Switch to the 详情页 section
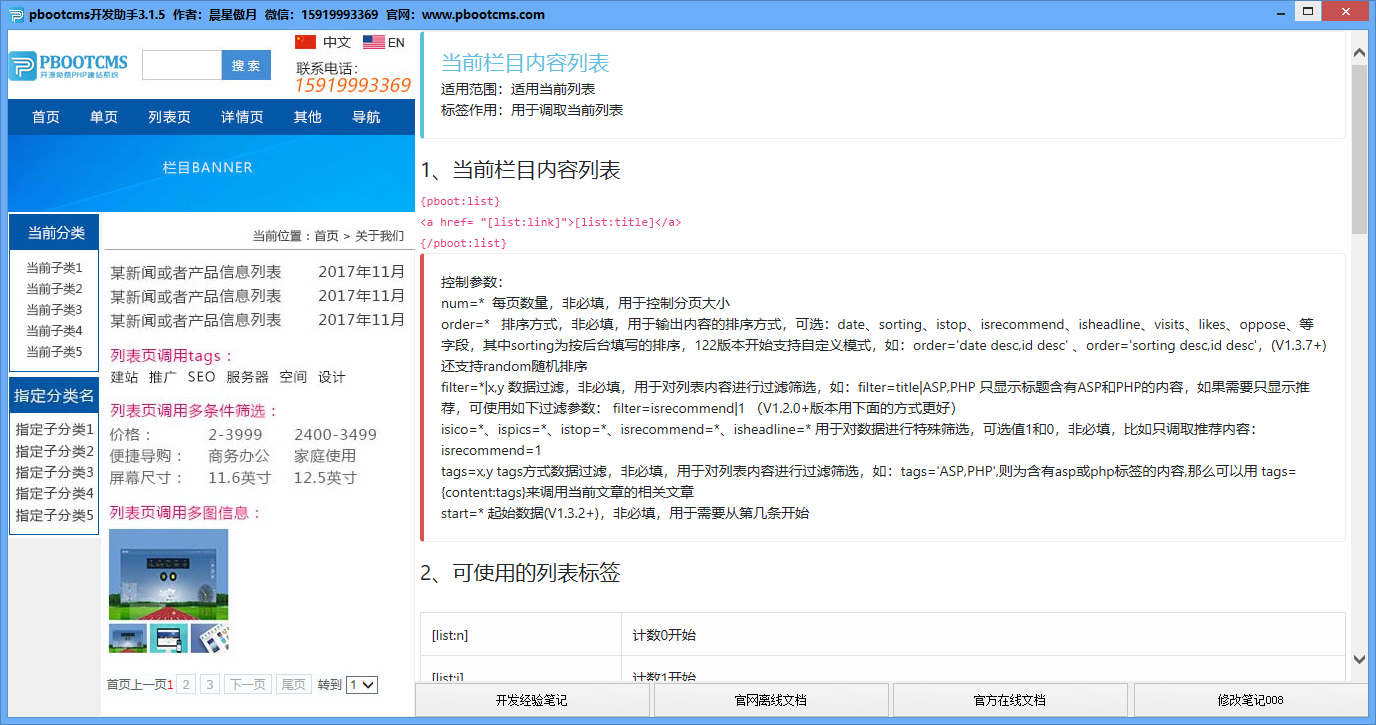 (241, 117)
